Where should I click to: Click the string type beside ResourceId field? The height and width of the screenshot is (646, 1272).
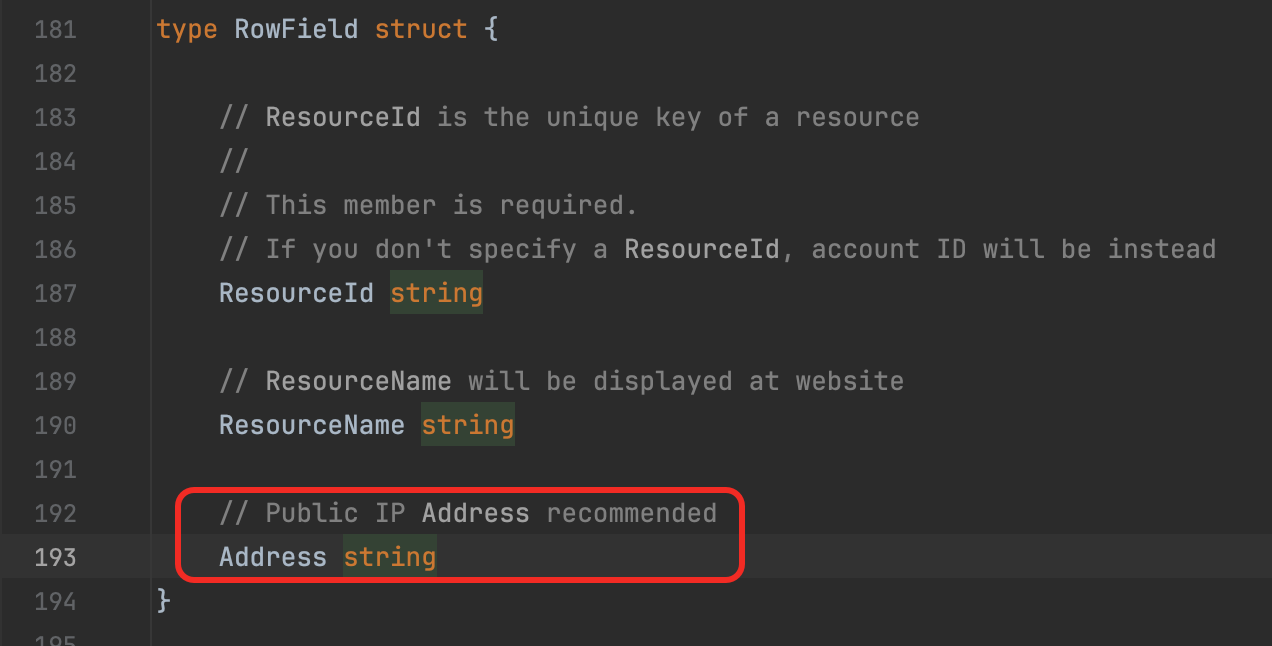coord(436,293)
